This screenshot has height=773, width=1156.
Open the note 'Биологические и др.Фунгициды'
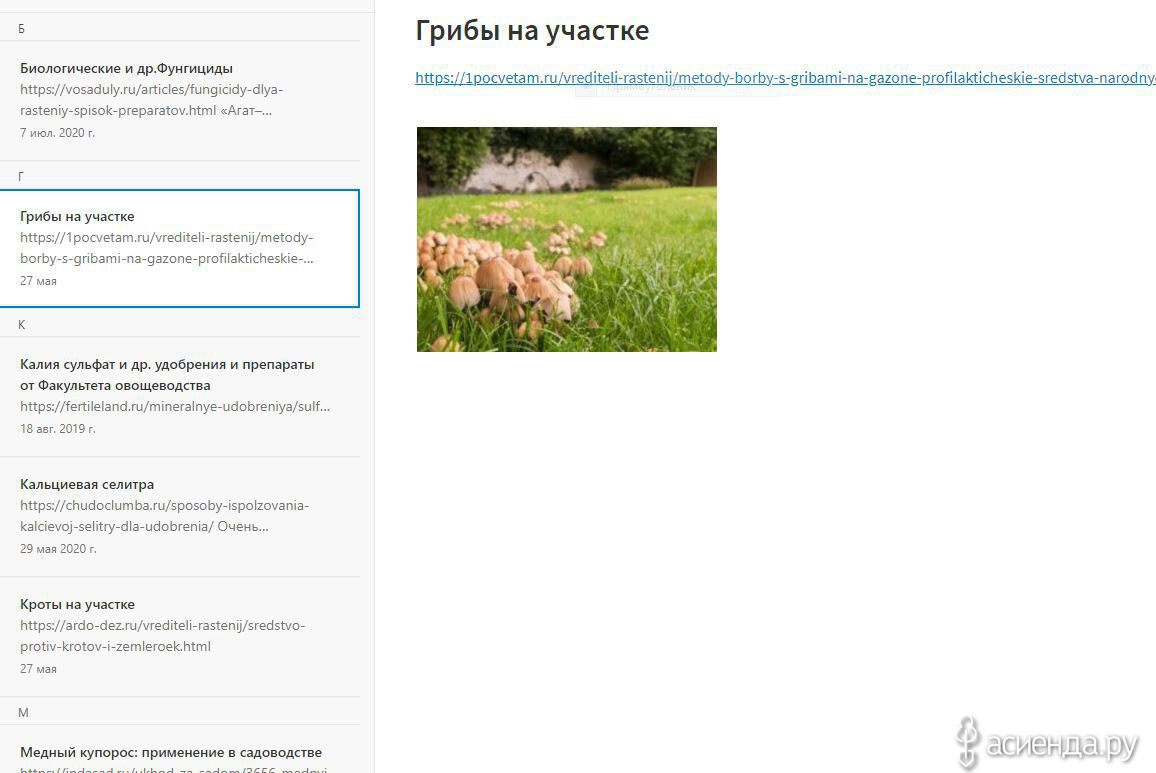[x=180, y=100]
